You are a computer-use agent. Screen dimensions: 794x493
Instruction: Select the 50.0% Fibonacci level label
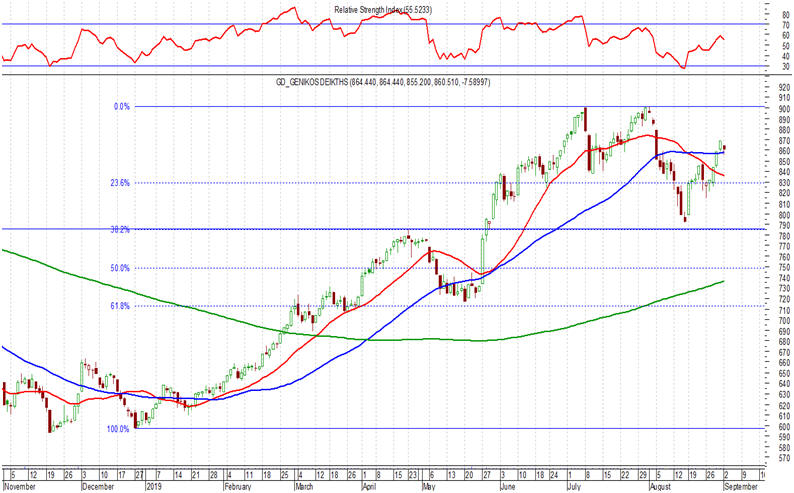(120, 268)
